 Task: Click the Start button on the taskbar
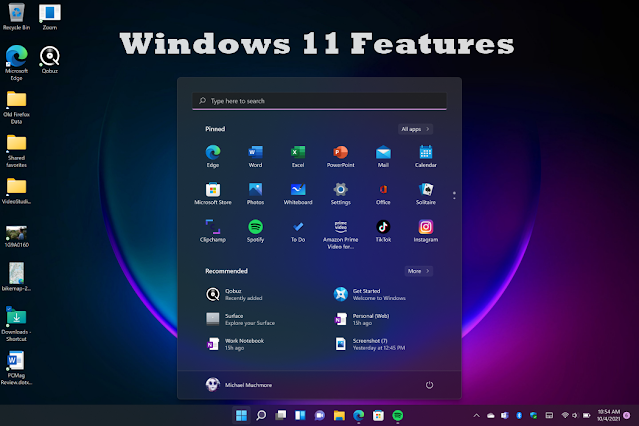(x=241, y=415)
